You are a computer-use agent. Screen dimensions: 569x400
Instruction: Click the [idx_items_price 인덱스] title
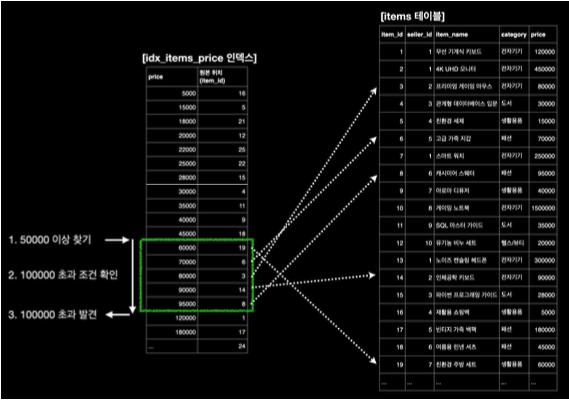point(199,58)
